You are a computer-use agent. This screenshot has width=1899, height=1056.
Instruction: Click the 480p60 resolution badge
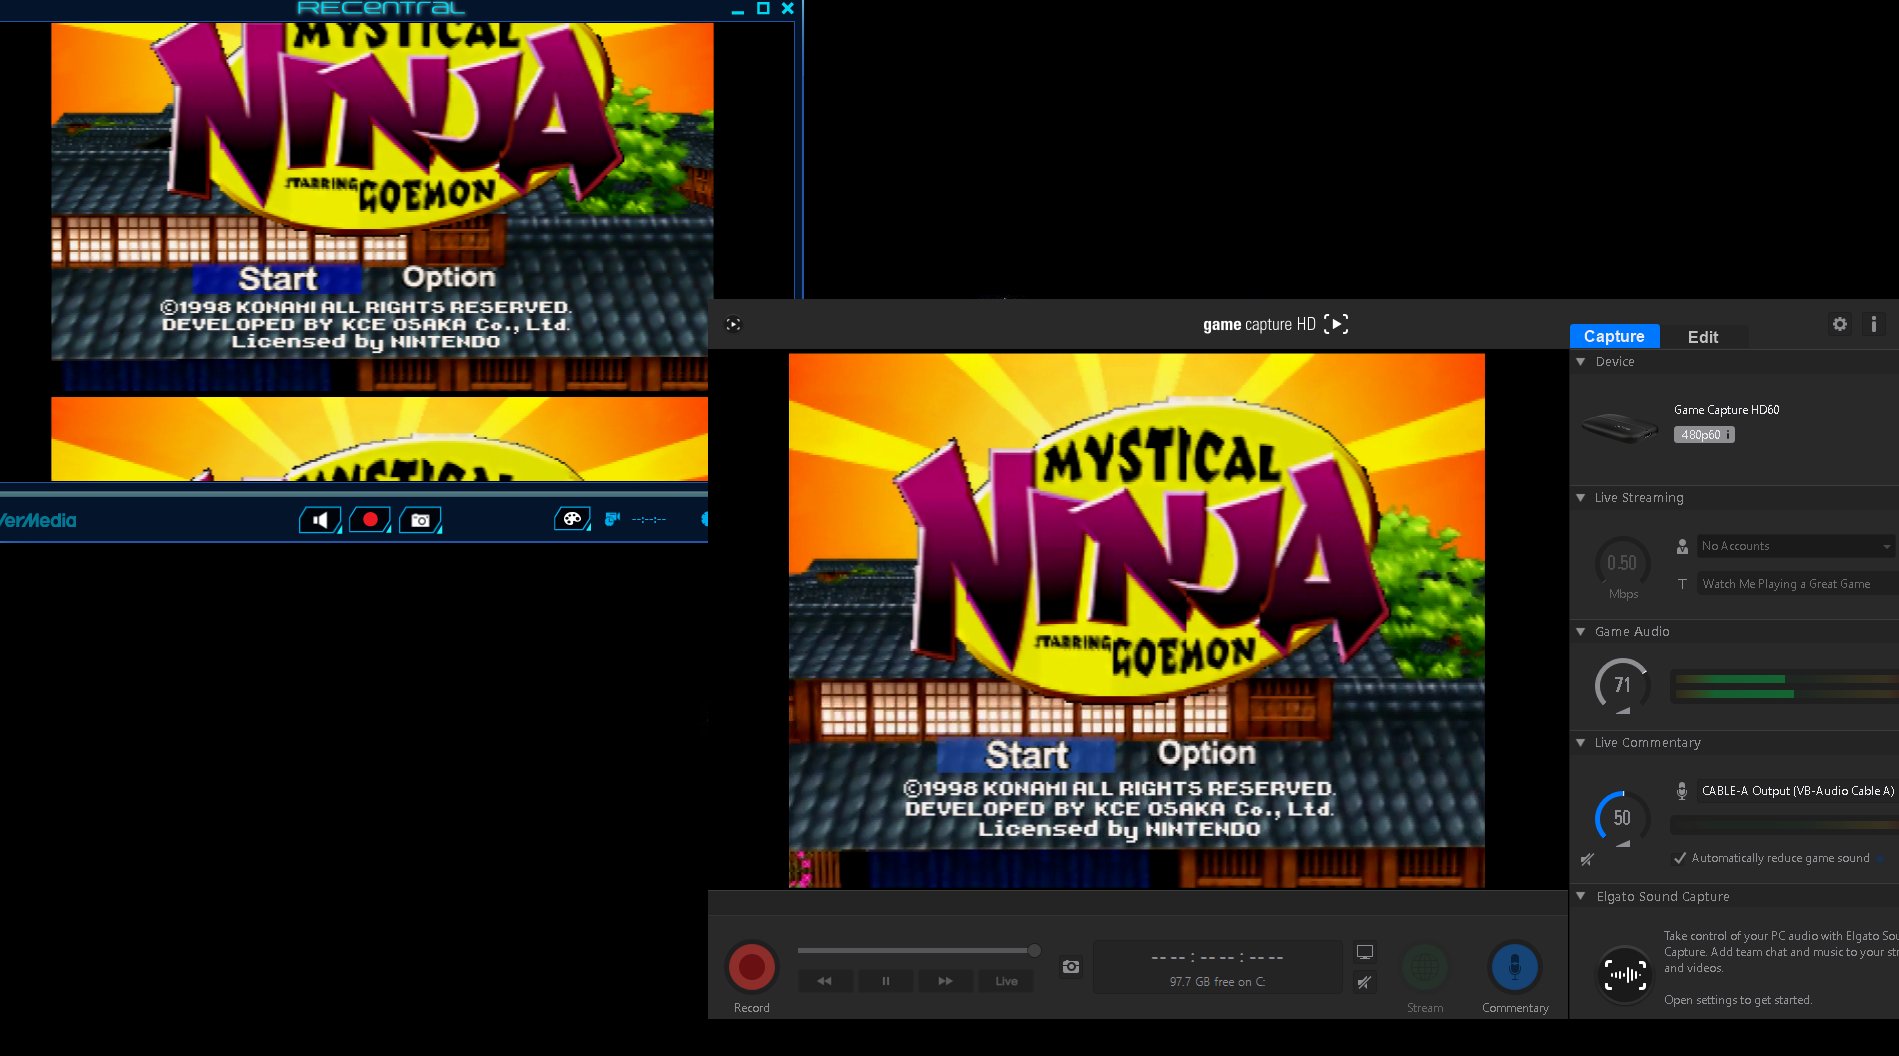(x=1704, y=435)
